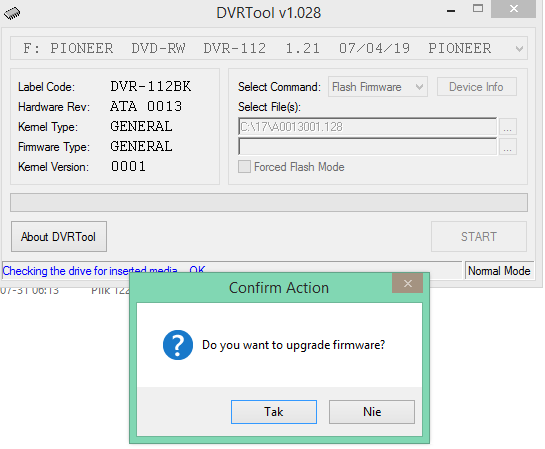Click the first file path field
The width and height of the screenshot is (545, 449).
(367, 126)
